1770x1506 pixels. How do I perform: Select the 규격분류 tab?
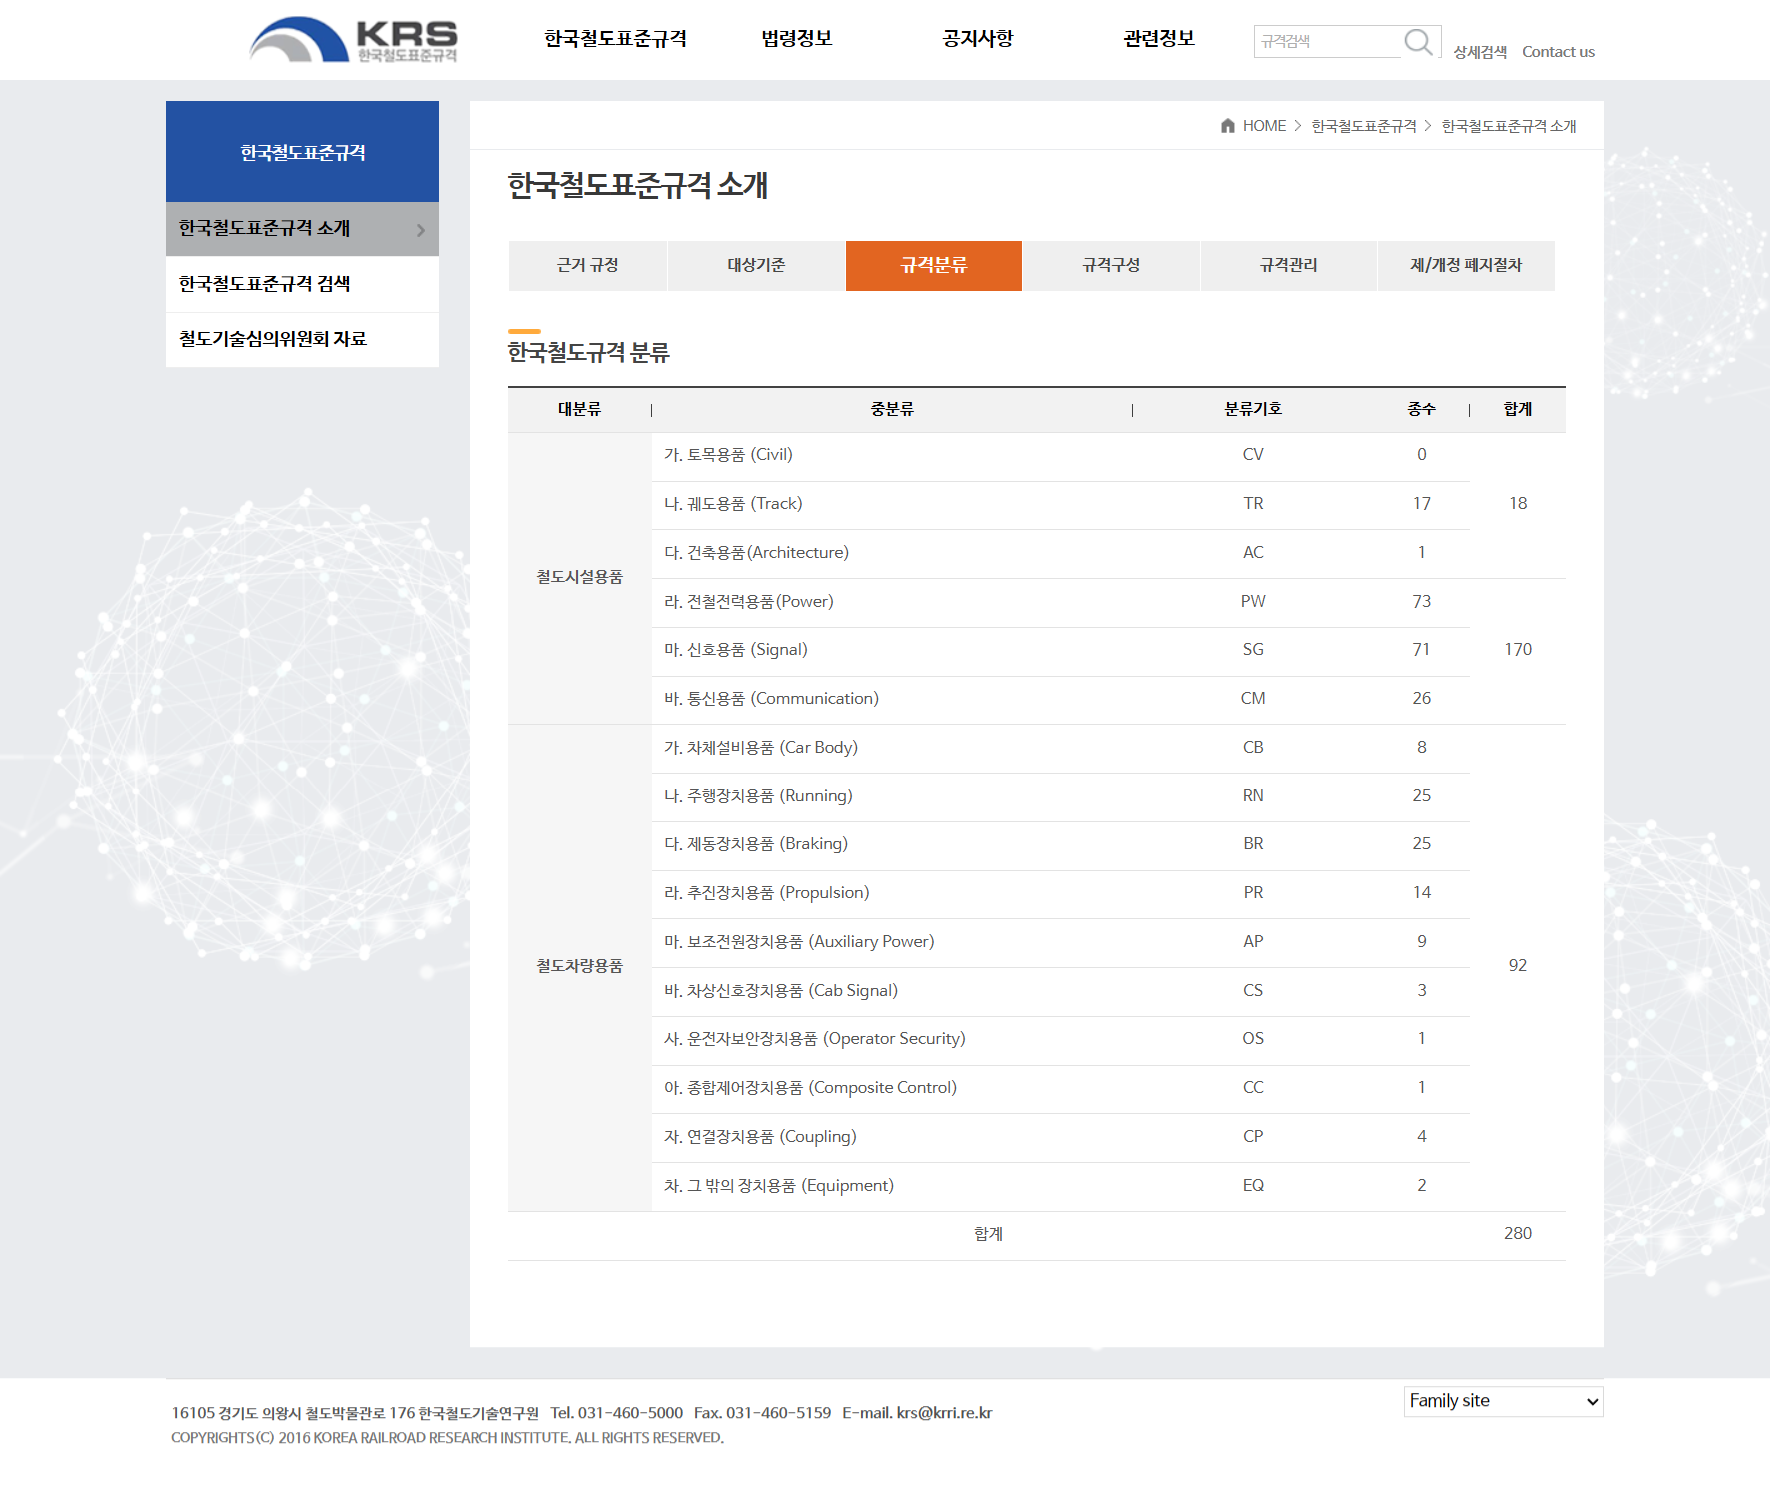[x=933, y=265]
